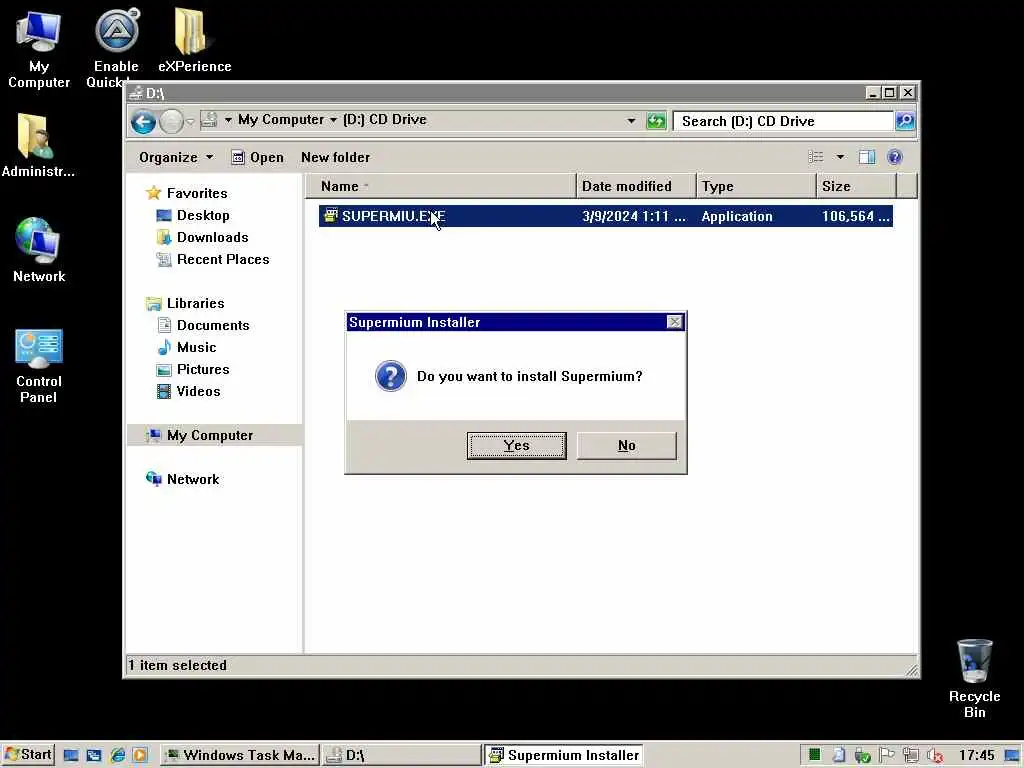Open the Start menu
1024x768 pixels.
[27, 755]
